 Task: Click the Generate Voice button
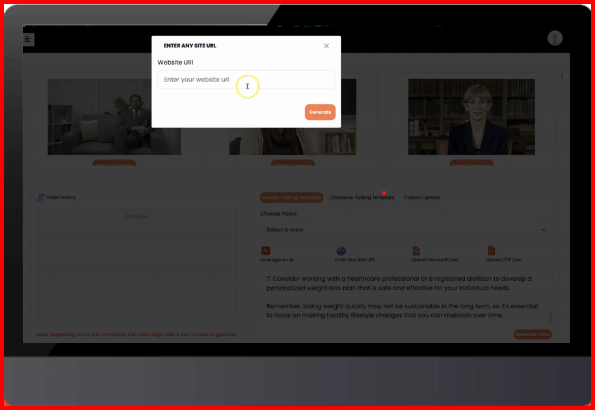click(x=532, y=334)
